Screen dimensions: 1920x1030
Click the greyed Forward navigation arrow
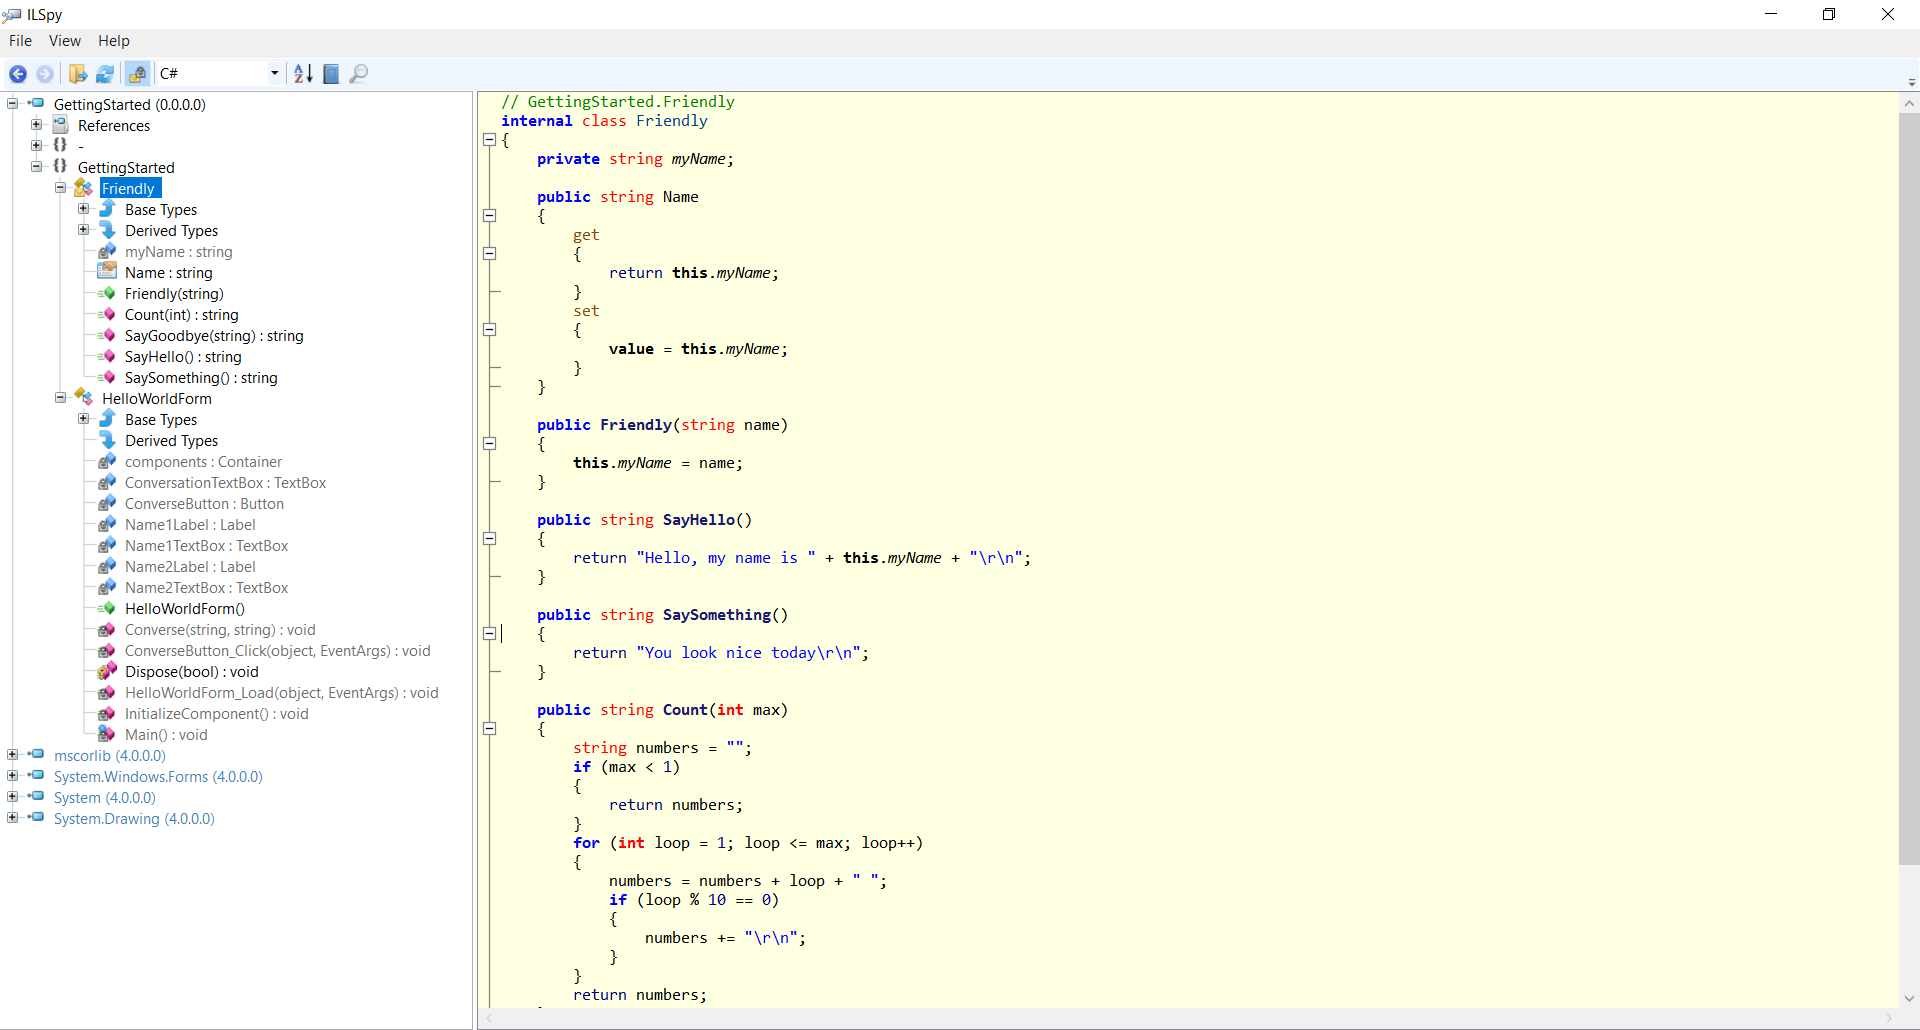pos(45,74)
